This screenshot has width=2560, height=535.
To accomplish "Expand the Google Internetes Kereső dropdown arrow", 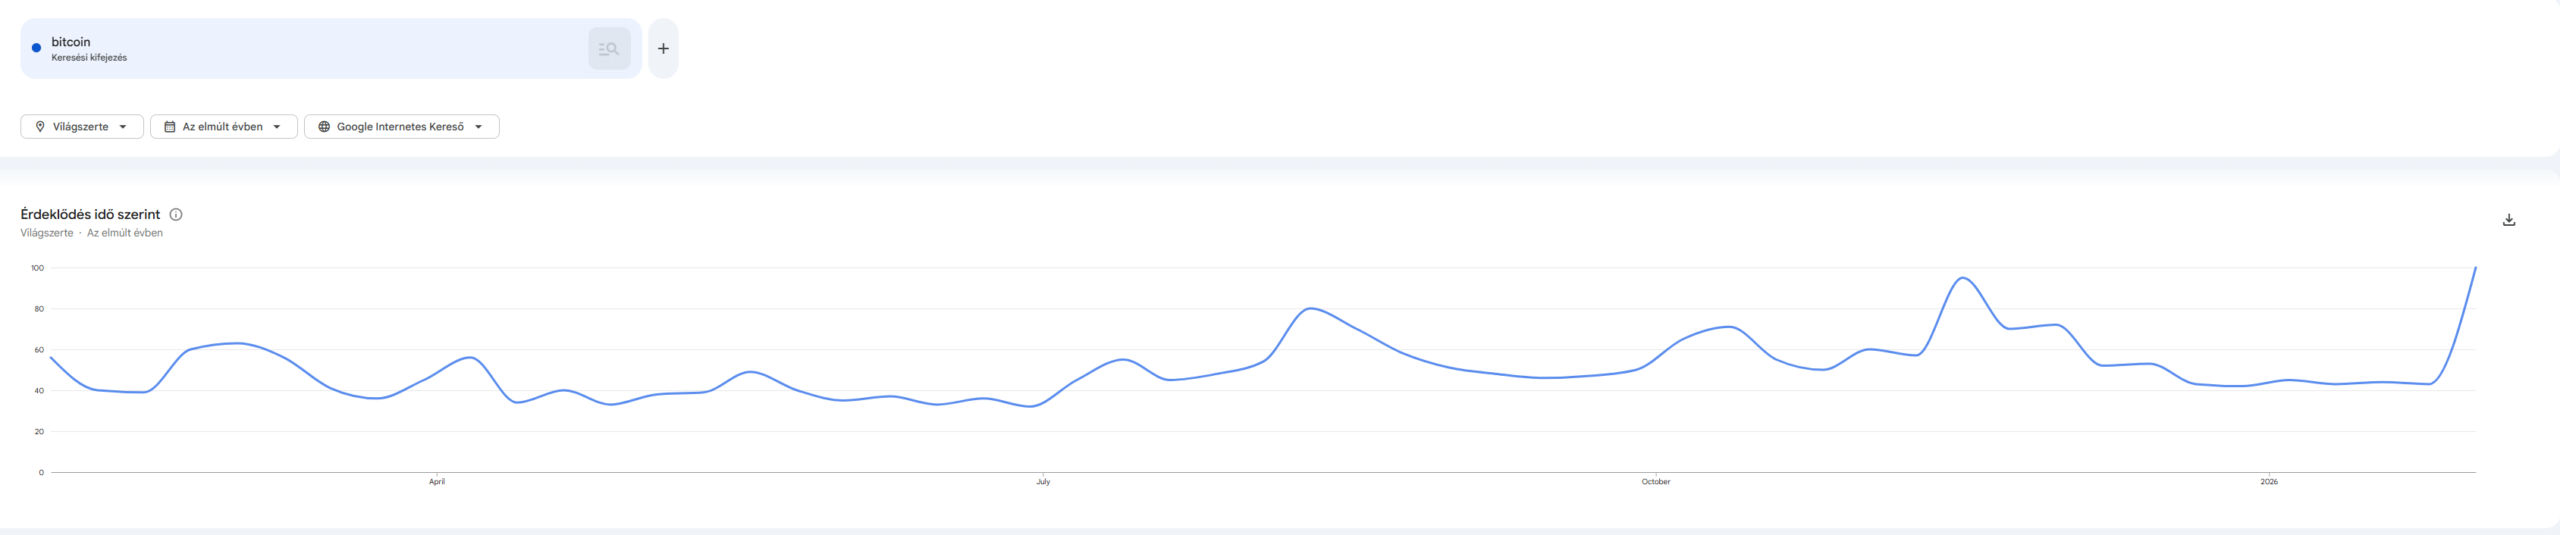I will click(479, 127).
